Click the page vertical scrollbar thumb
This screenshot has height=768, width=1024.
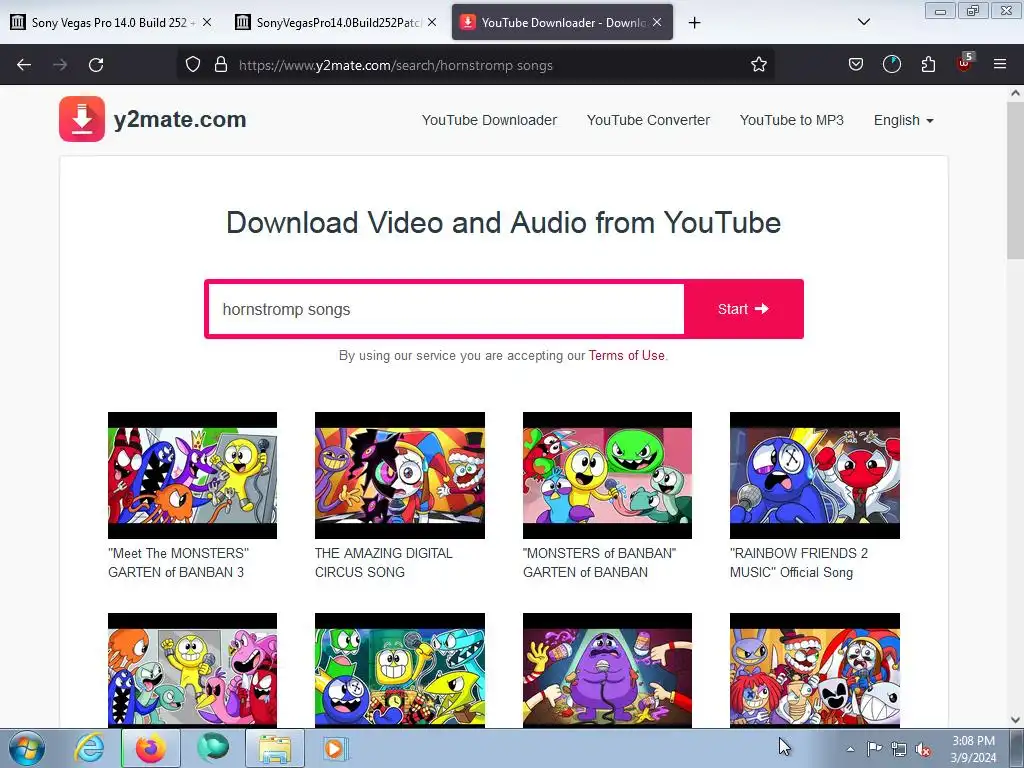point(1015,180)
